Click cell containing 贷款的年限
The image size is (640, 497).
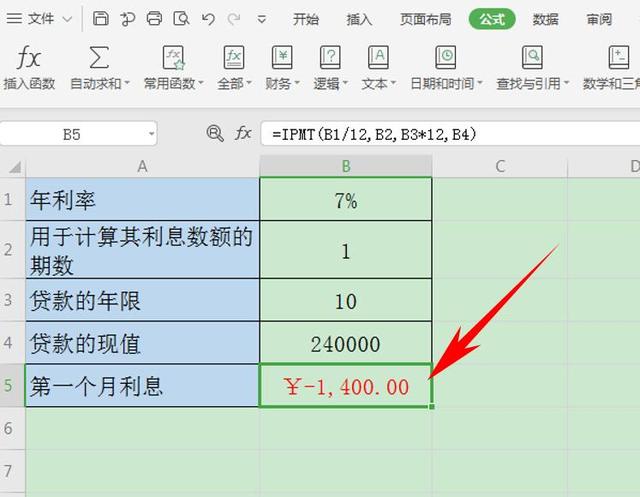(142, 300)
